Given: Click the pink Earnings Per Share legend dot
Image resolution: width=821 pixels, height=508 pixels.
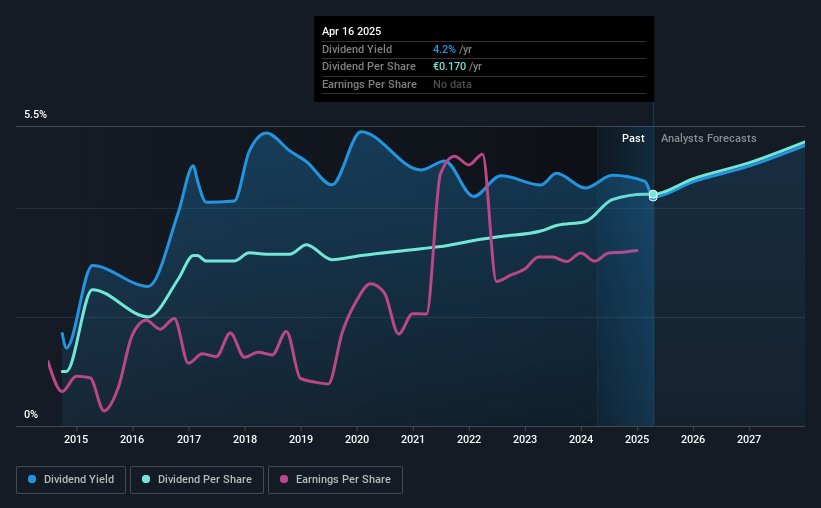Looking at the screenshot, I should click(x=284, y=479).
